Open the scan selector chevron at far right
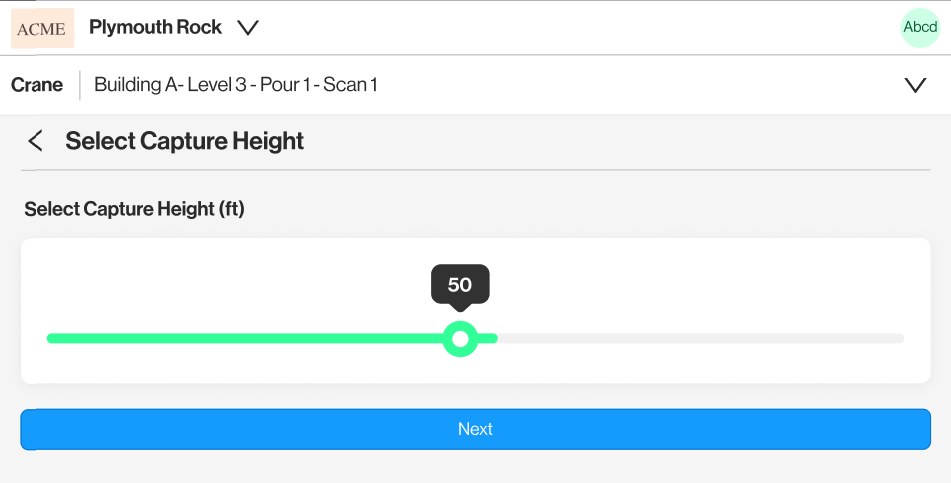Viewport: 951px width, 483px height. click(x=915, y=85)
